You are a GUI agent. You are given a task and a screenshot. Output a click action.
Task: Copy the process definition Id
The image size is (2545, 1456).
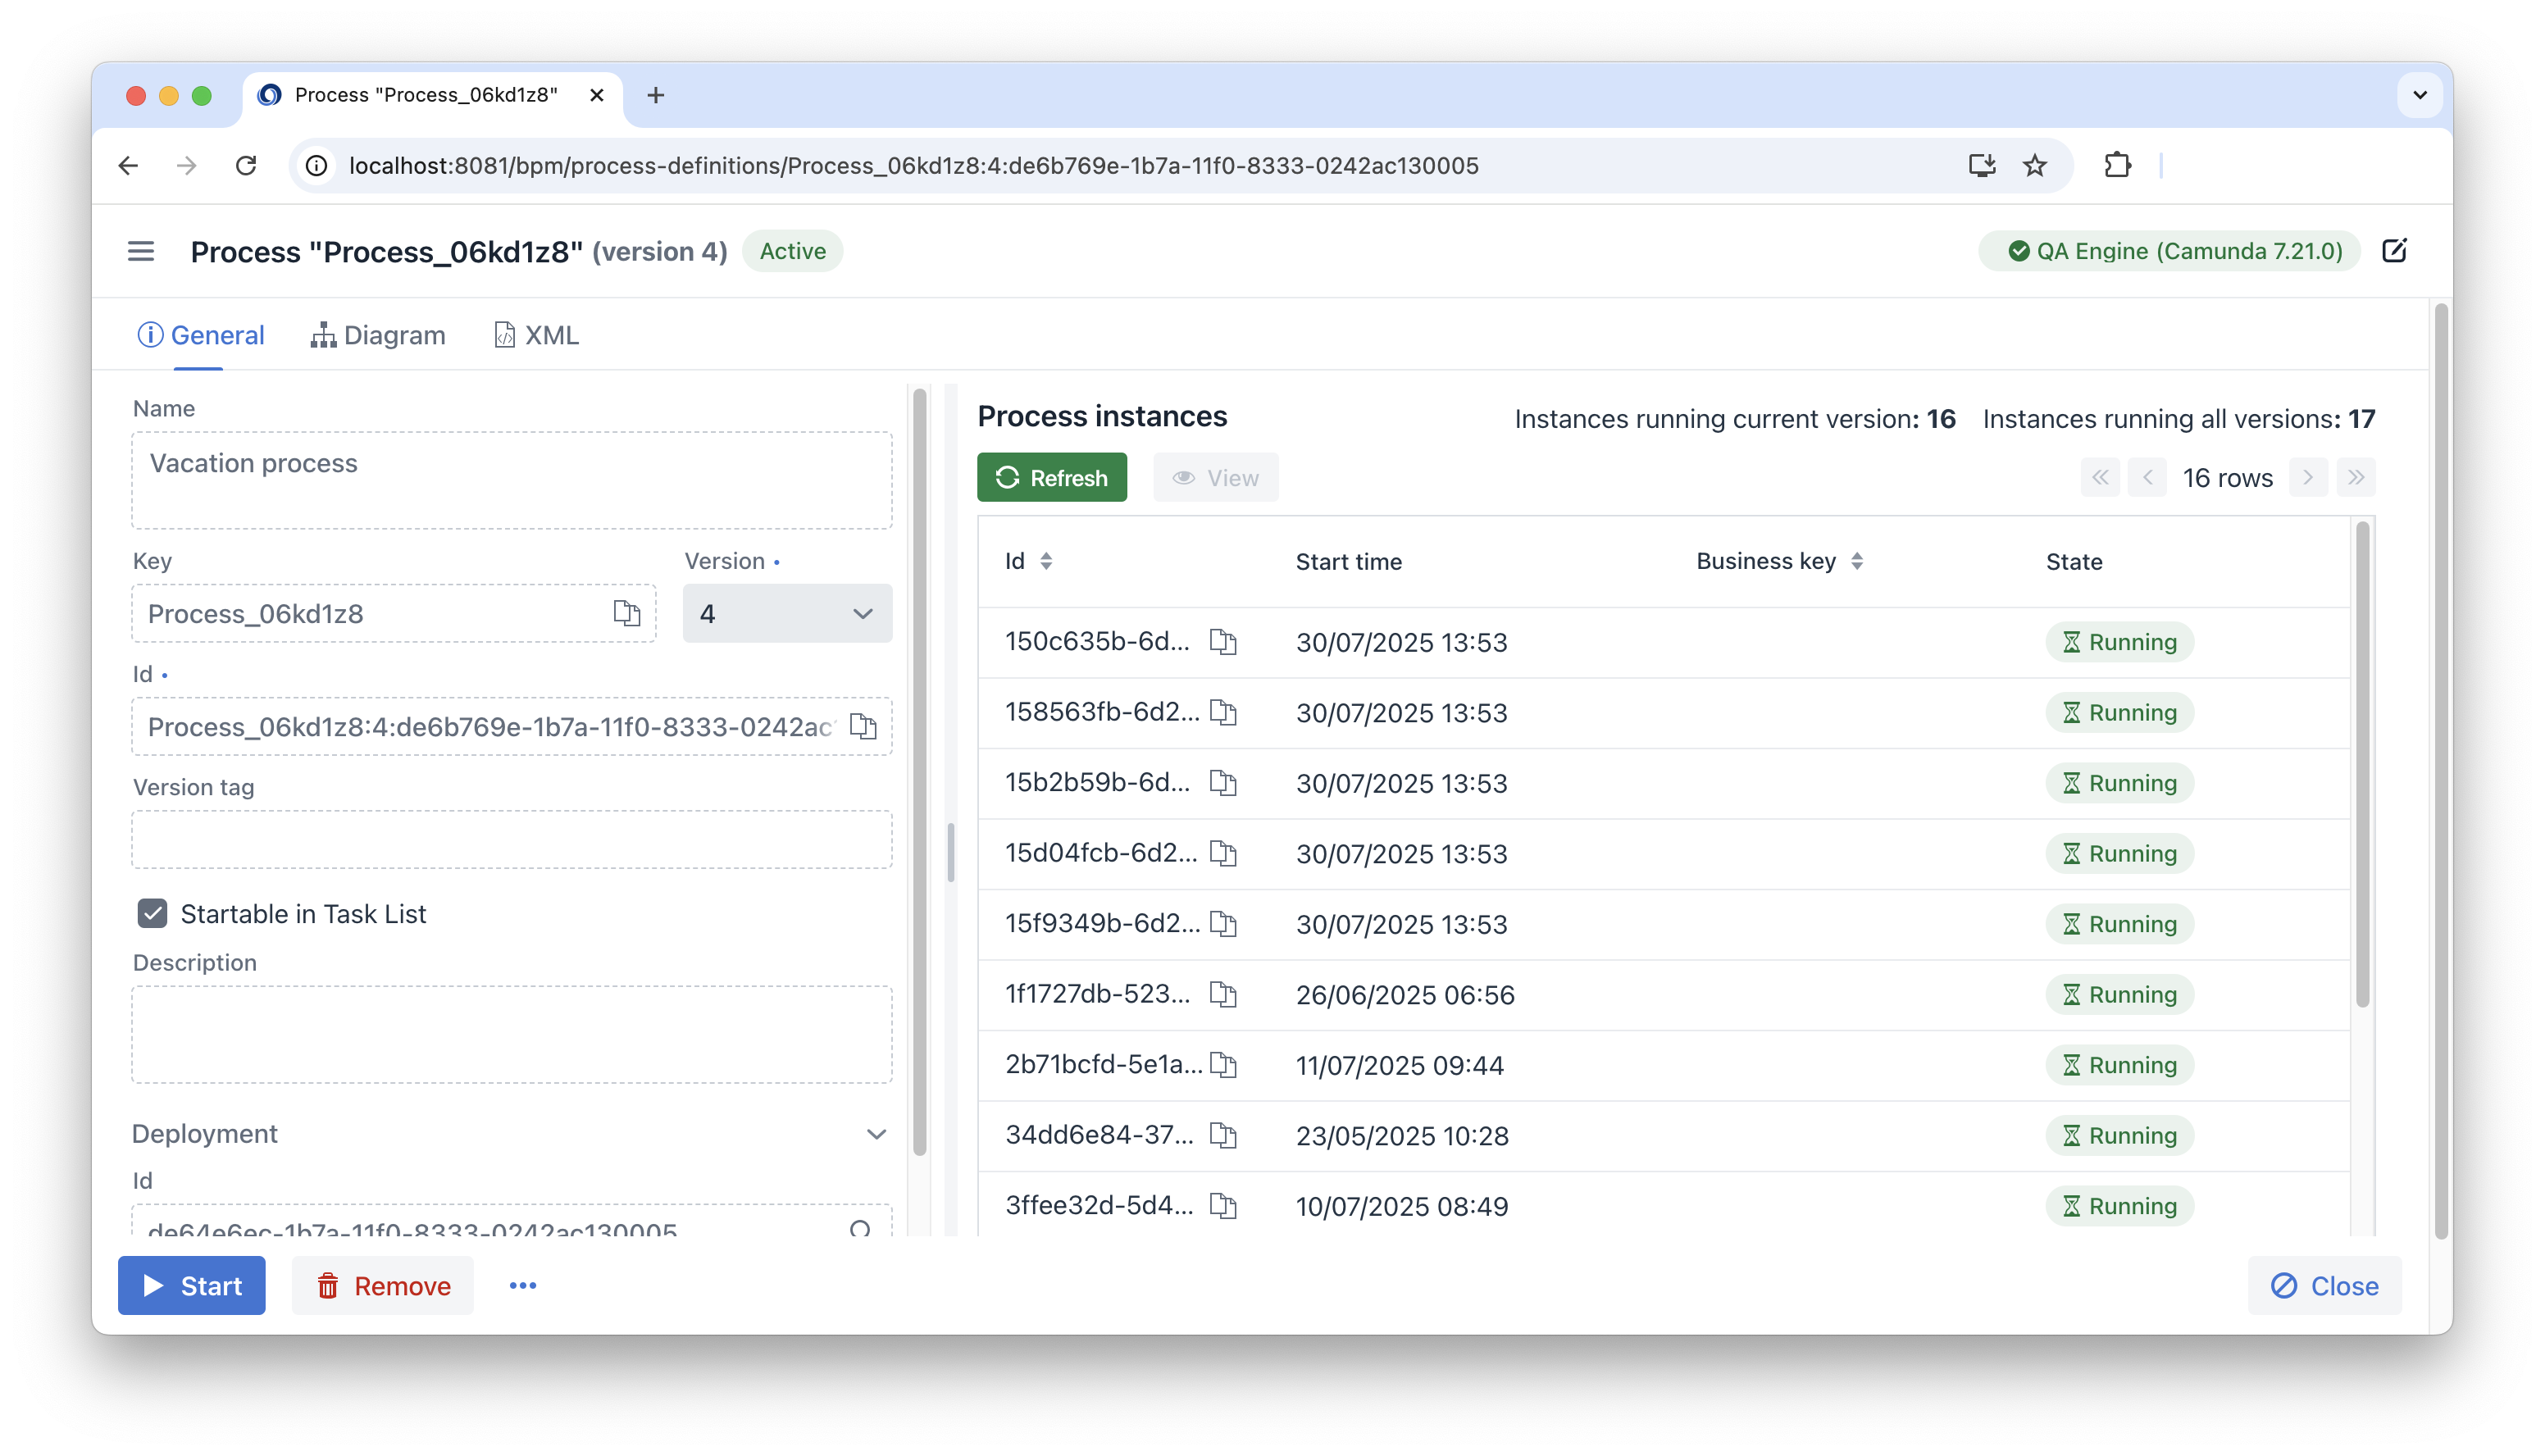coord(863,726)
